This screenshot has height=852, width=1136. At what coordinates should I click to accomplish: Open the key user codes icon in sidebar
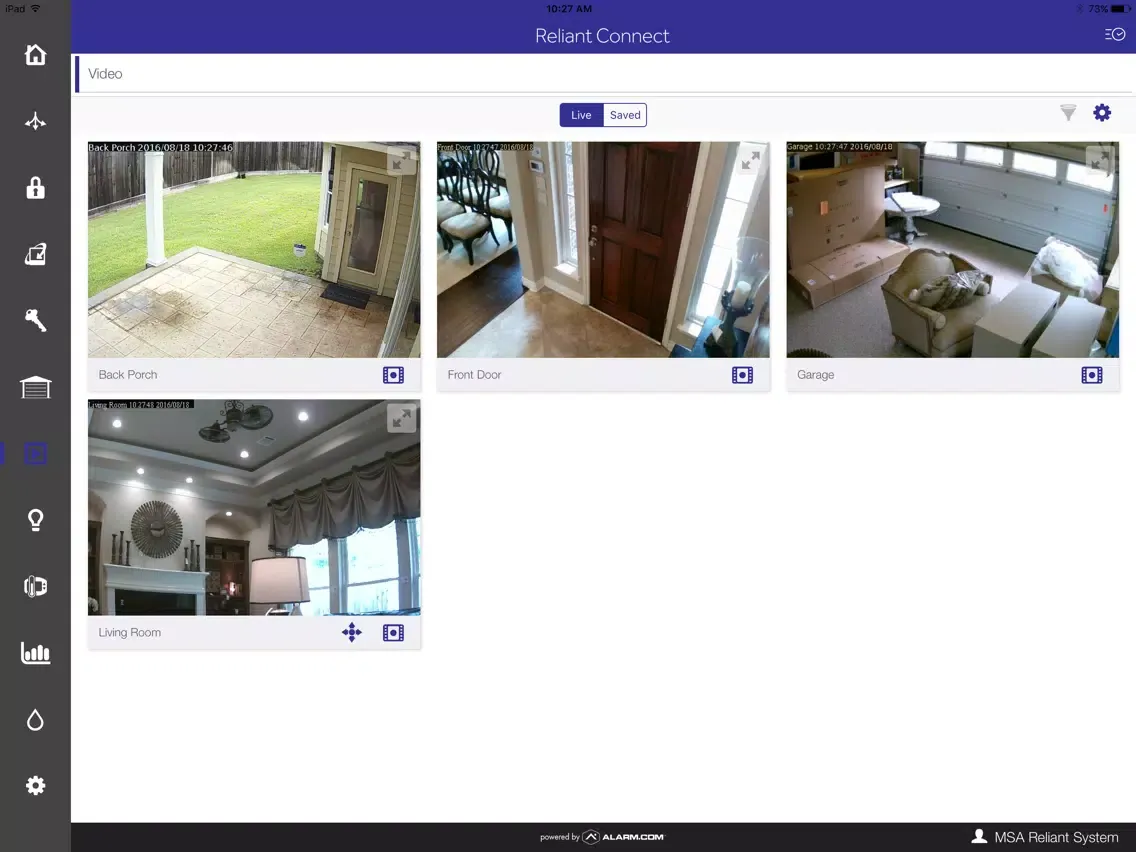click(x=35, y=320)
